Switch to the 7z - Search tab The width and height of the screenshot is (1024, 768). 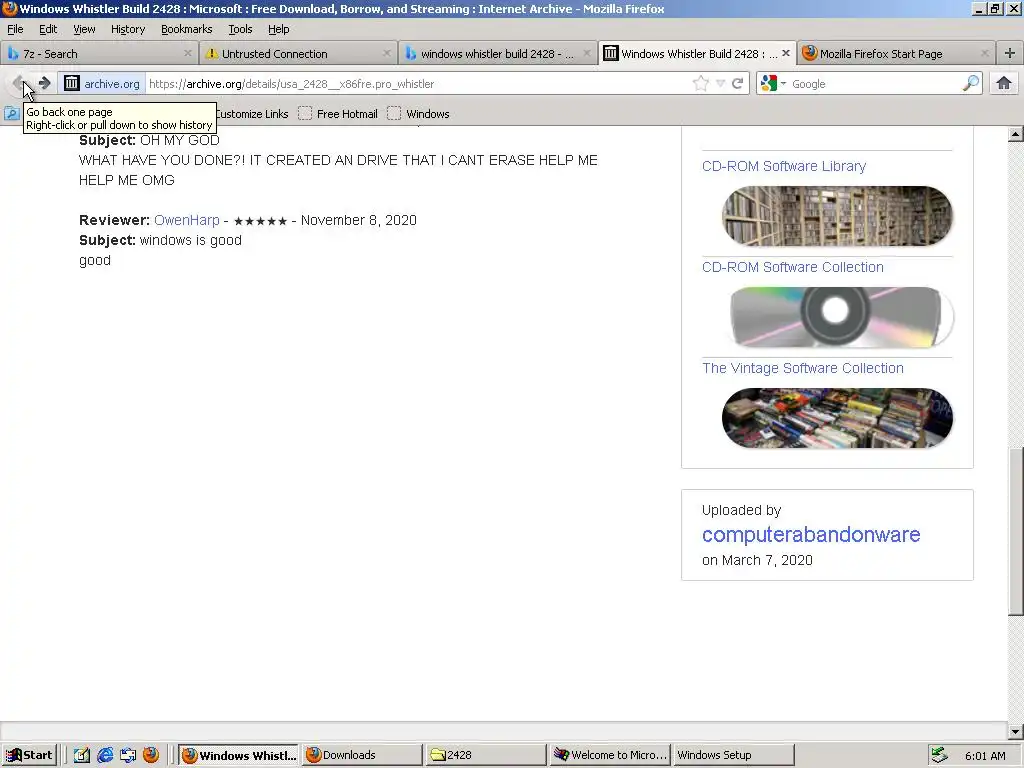pyautogui.click(x=98, y=54)
